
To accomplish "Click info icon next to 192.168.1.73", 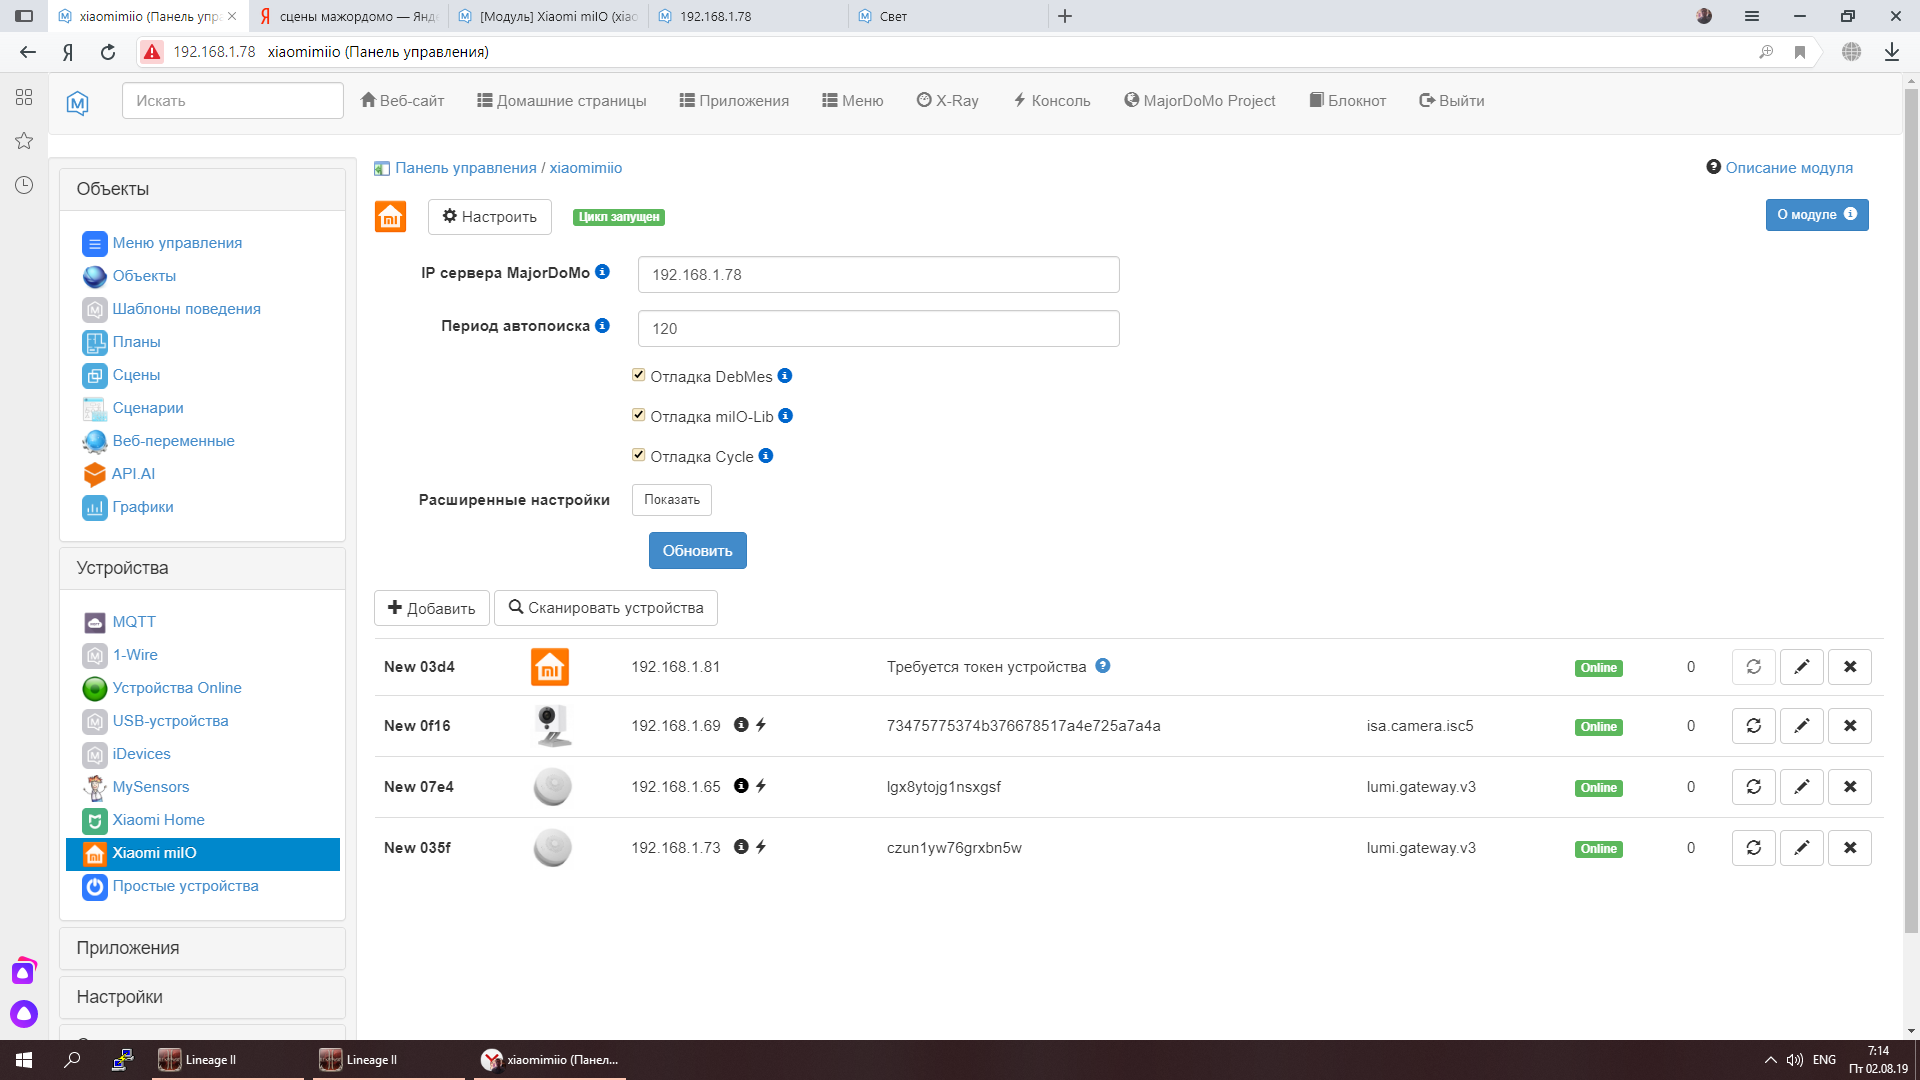I will (x=741, y=847).
